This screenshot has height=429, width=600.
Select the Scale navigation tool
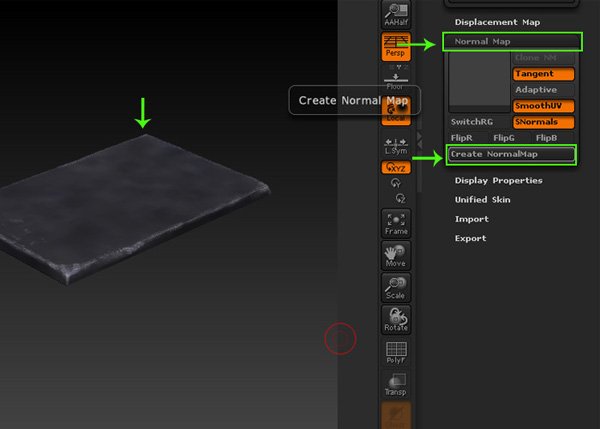click(396, 287)
